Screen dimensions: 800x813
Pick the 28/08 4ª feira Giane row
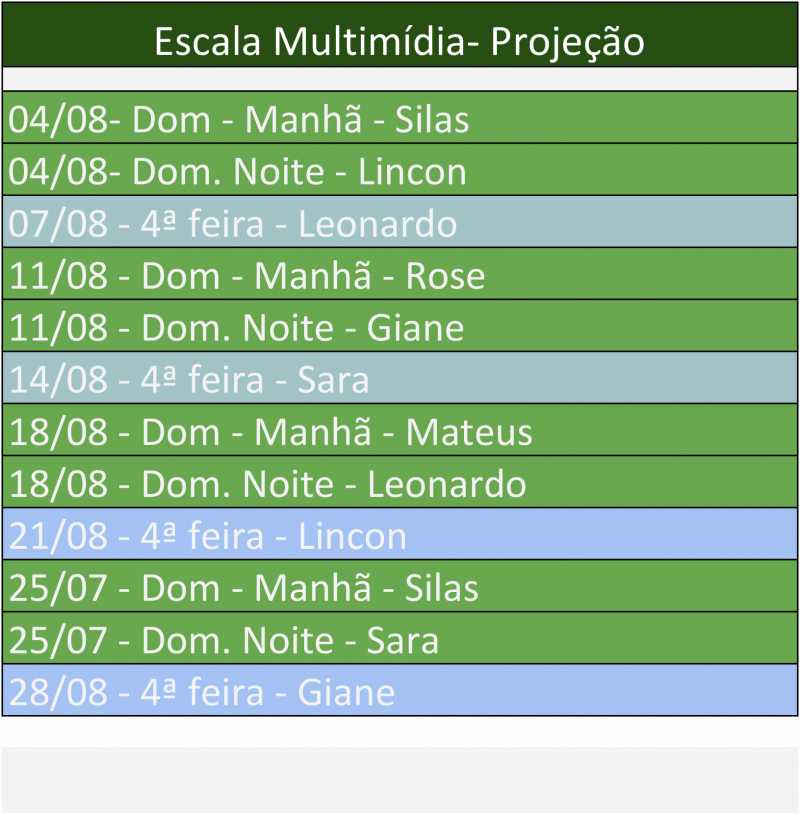pos(400,692)
